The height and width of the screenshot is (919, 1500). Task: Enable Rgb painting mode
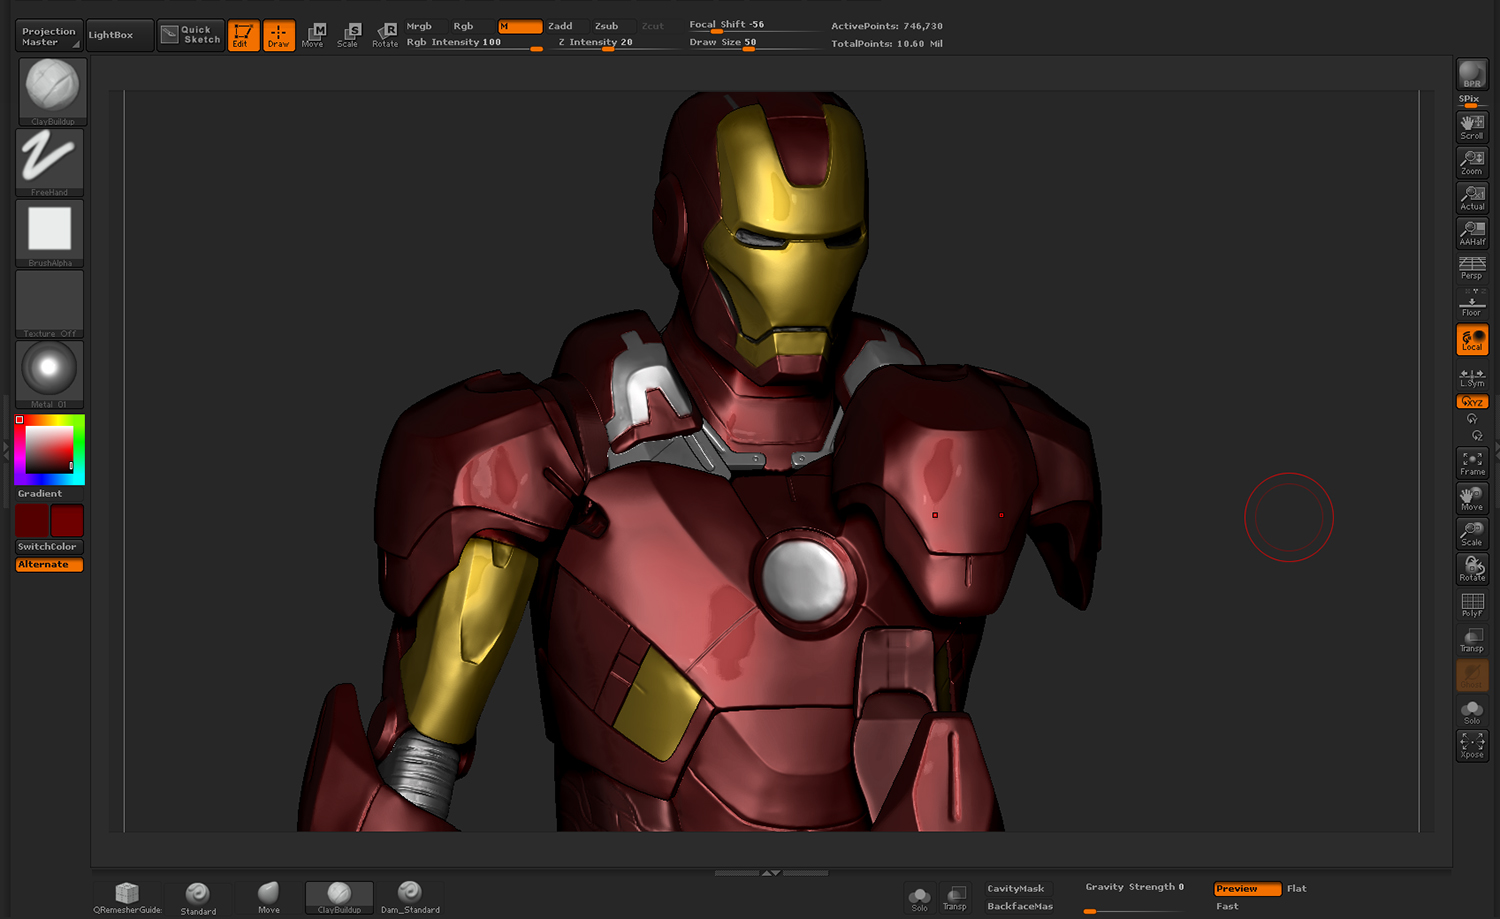(x=463, y=26)
